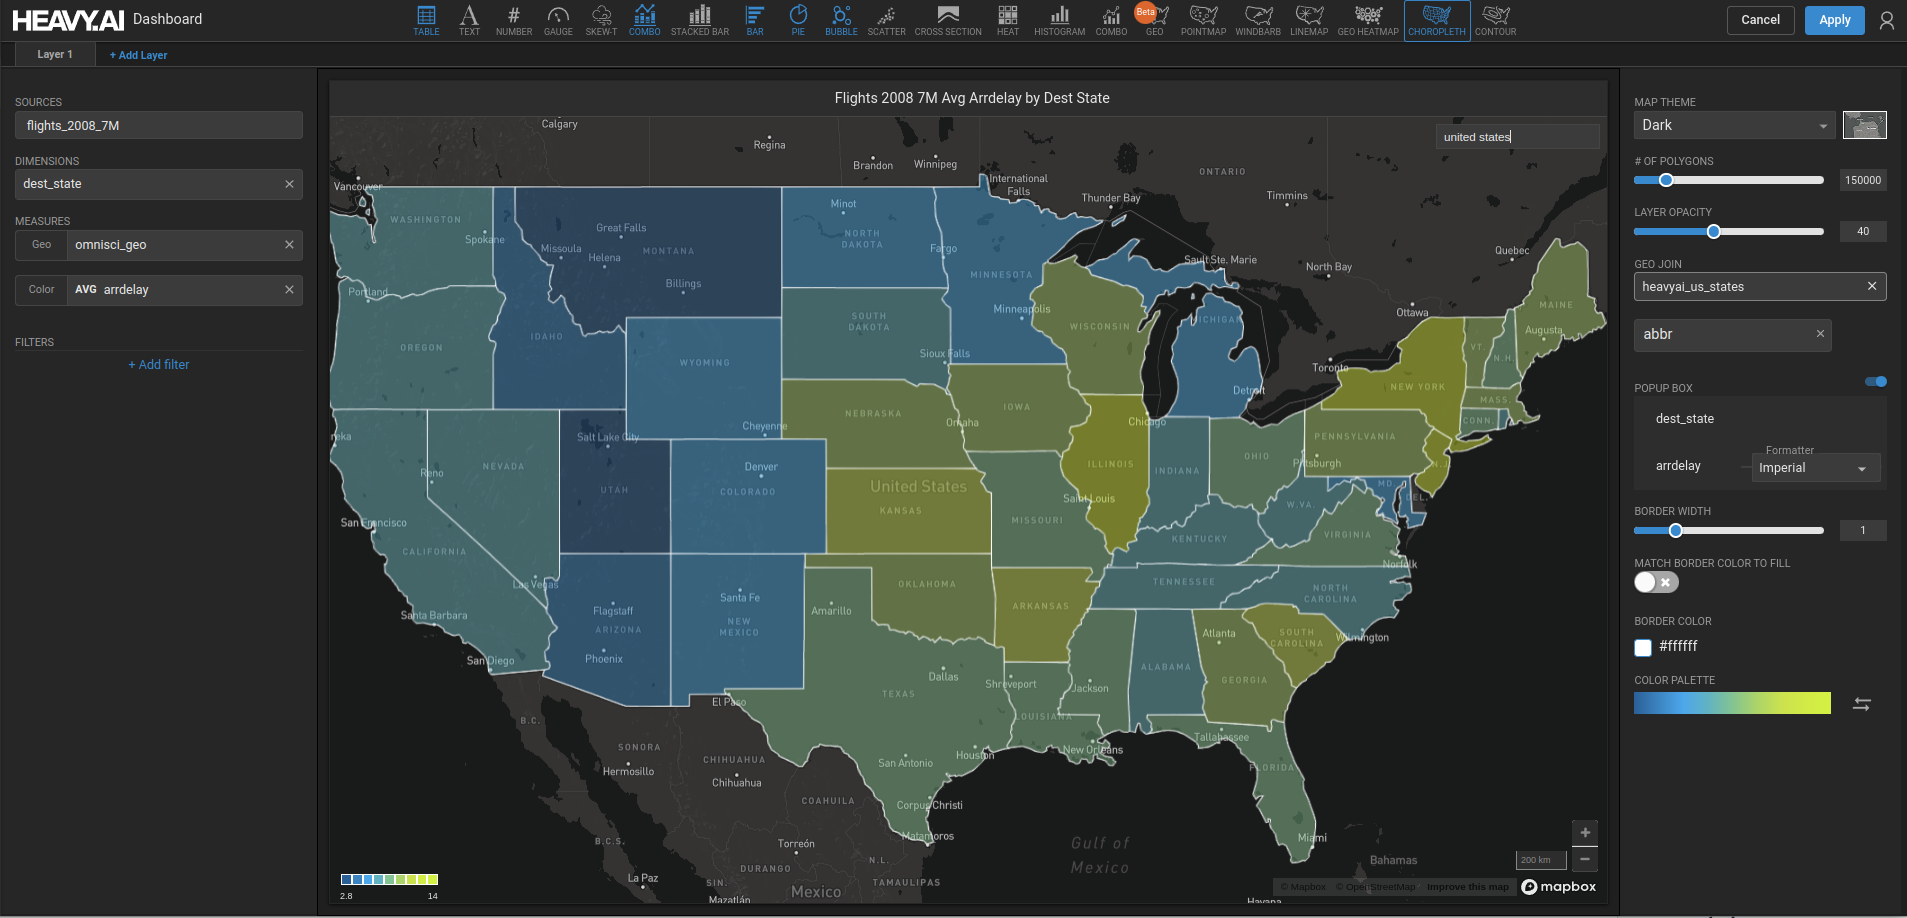Open the Map Theme dropdown
The image size is (1907, 918).
click(x=1734, y=125)
